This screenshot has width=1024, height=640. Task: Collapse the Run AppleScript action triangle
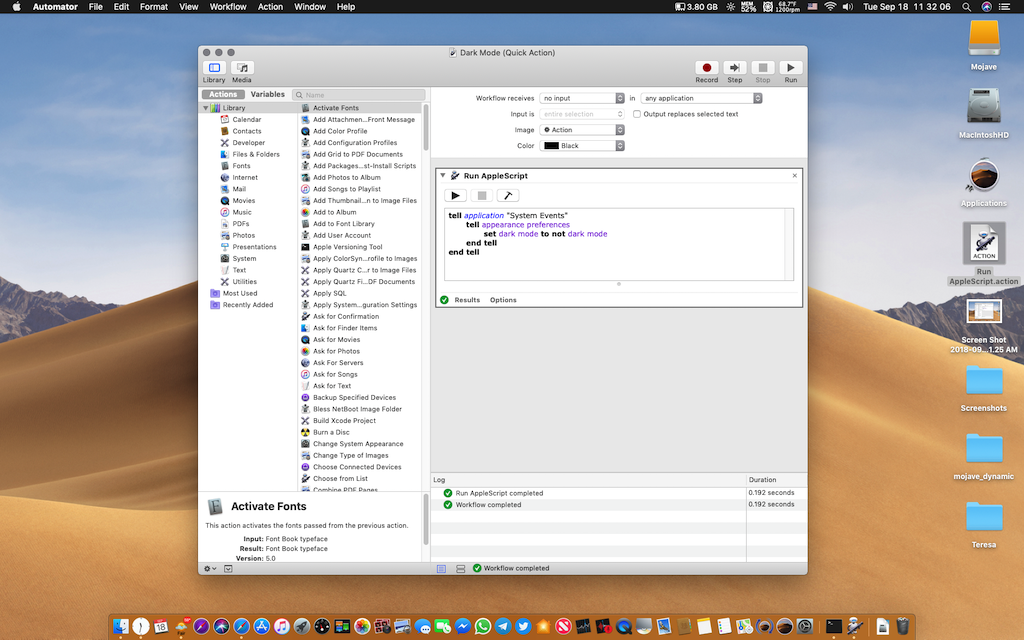click(x=443, y=176)
